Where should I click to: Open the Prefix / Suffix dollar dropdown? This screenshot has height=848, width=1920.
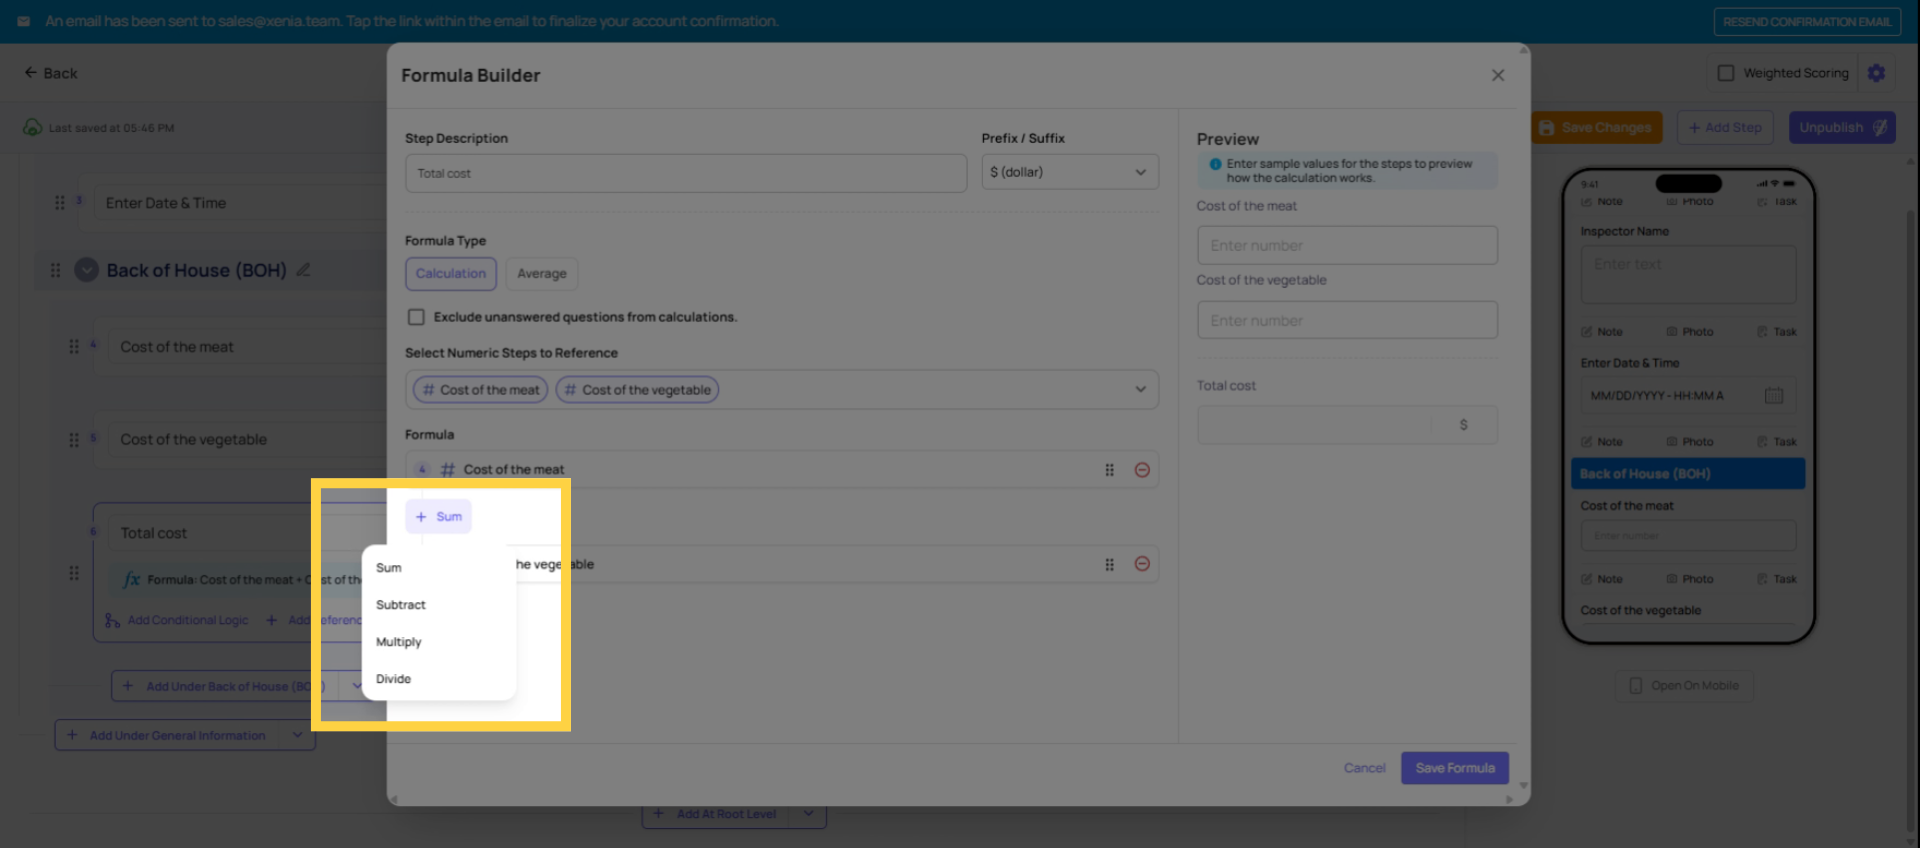1070,172
